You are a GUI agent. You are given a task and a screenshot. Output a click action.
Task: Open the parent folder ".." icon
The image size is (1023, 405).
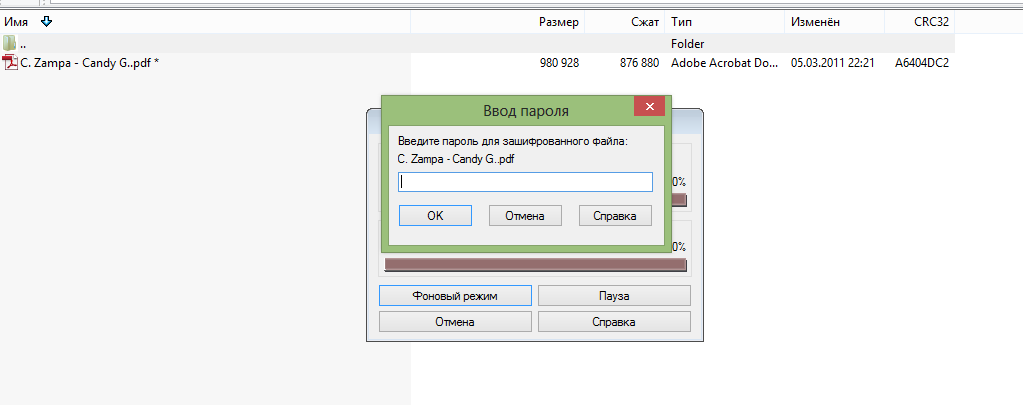[x=10, y=44]
